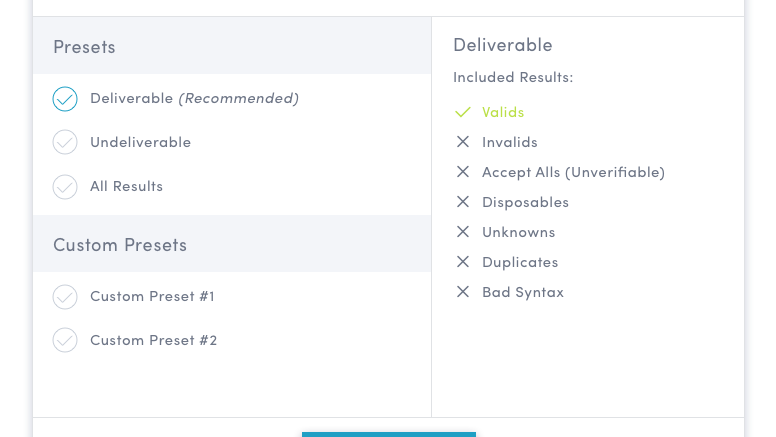Pick the Custom Preset #1 circle
The image size is (776, 437).
(65, 297)
